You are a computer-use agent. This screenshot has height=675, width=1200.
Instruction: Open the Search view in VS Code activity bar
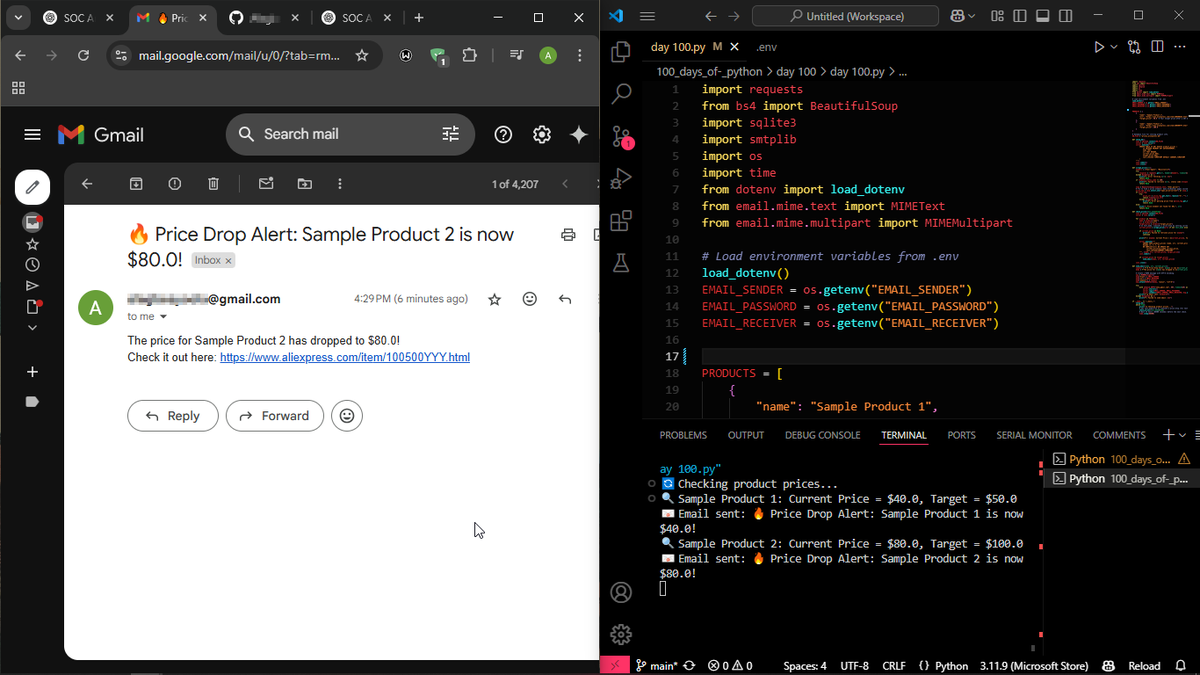click(621, 94)
